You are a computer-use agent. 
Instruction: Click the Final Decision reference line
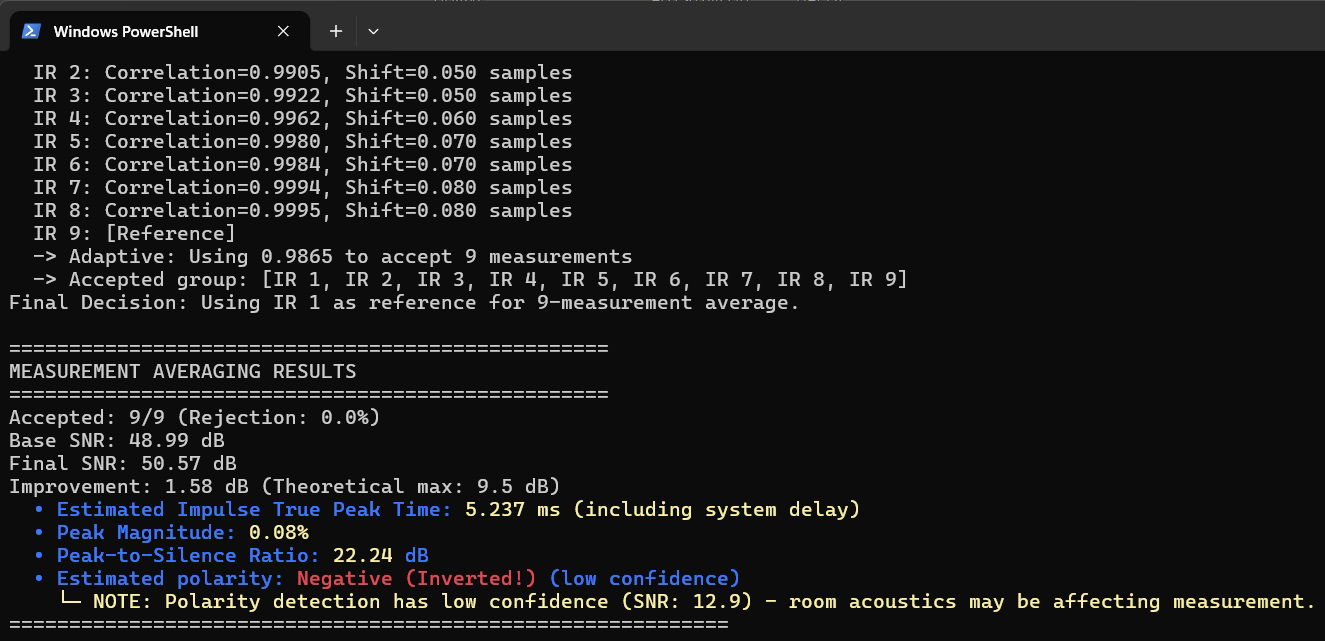point(404,302)
